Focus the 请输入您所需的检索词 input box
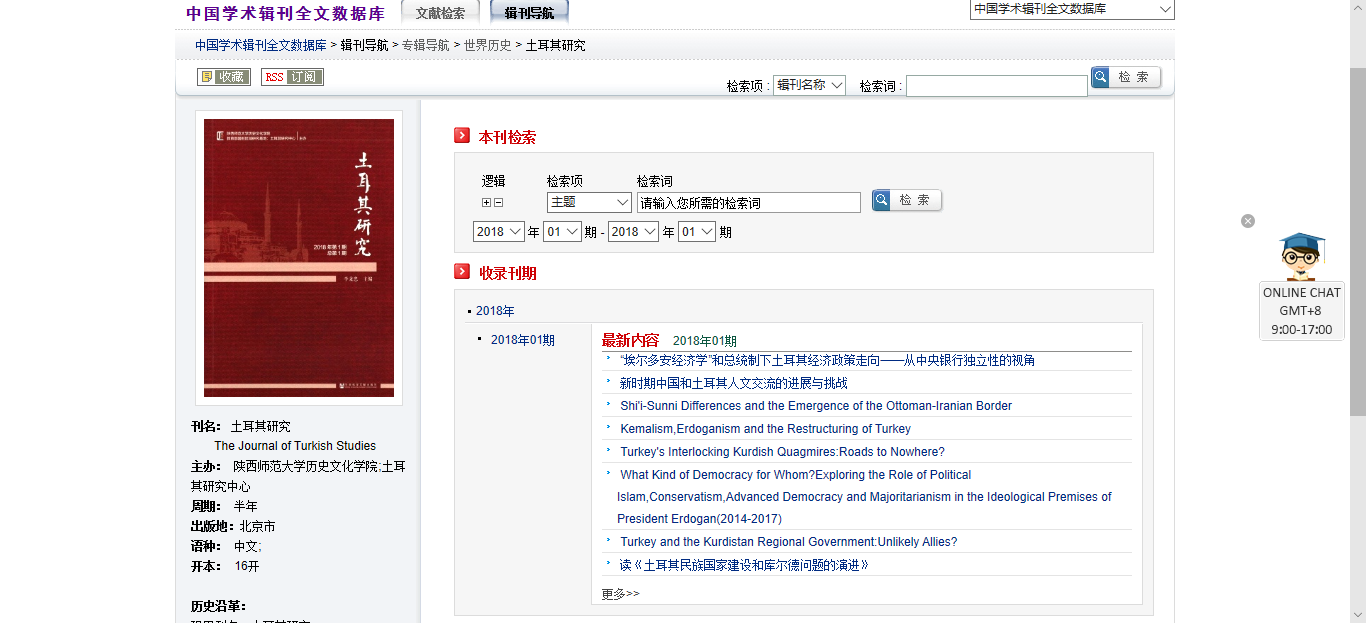 coord(748,203)
